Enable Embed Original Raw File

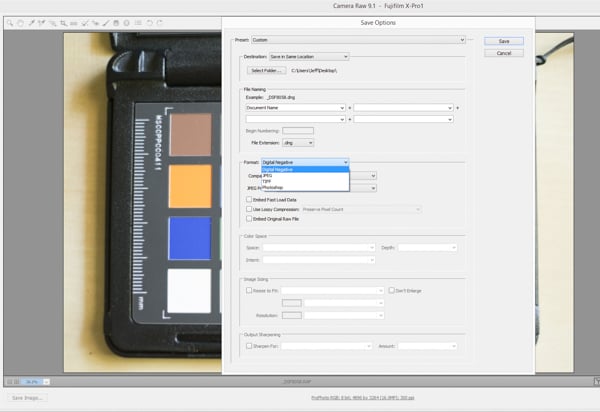click(x=249, y=218)
